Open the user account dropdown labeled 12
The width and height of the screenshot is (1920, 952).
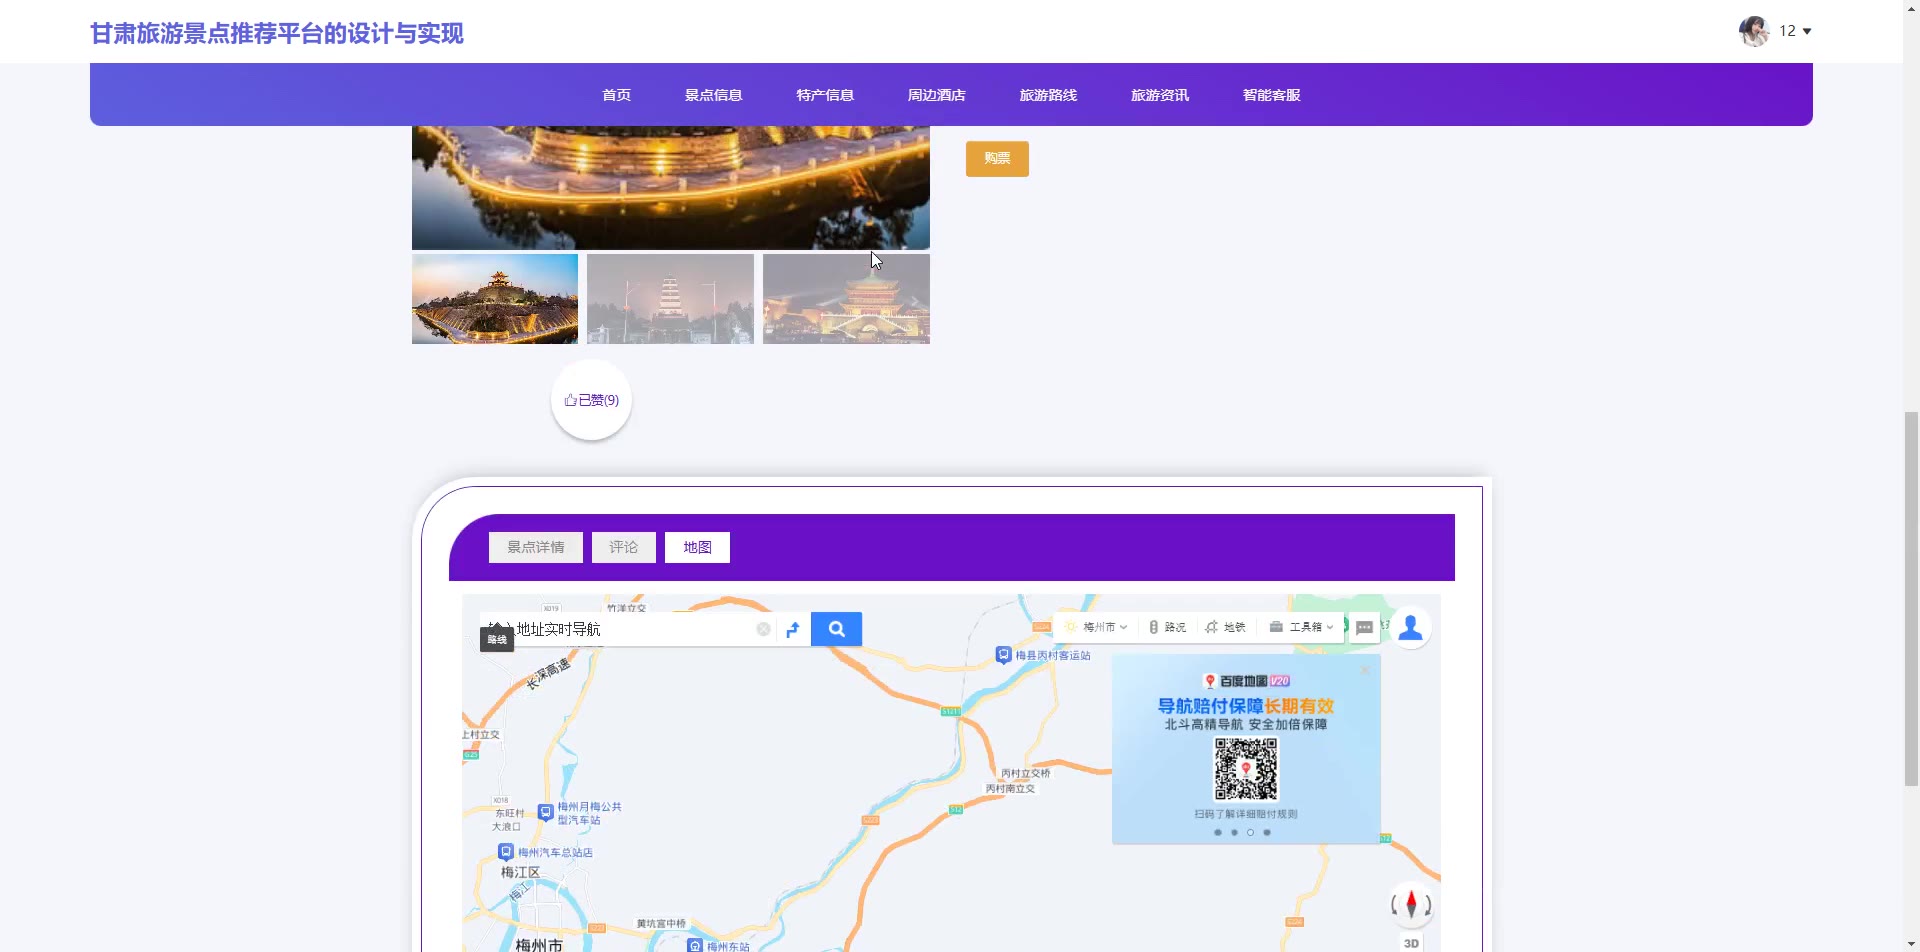point(1795,31)
